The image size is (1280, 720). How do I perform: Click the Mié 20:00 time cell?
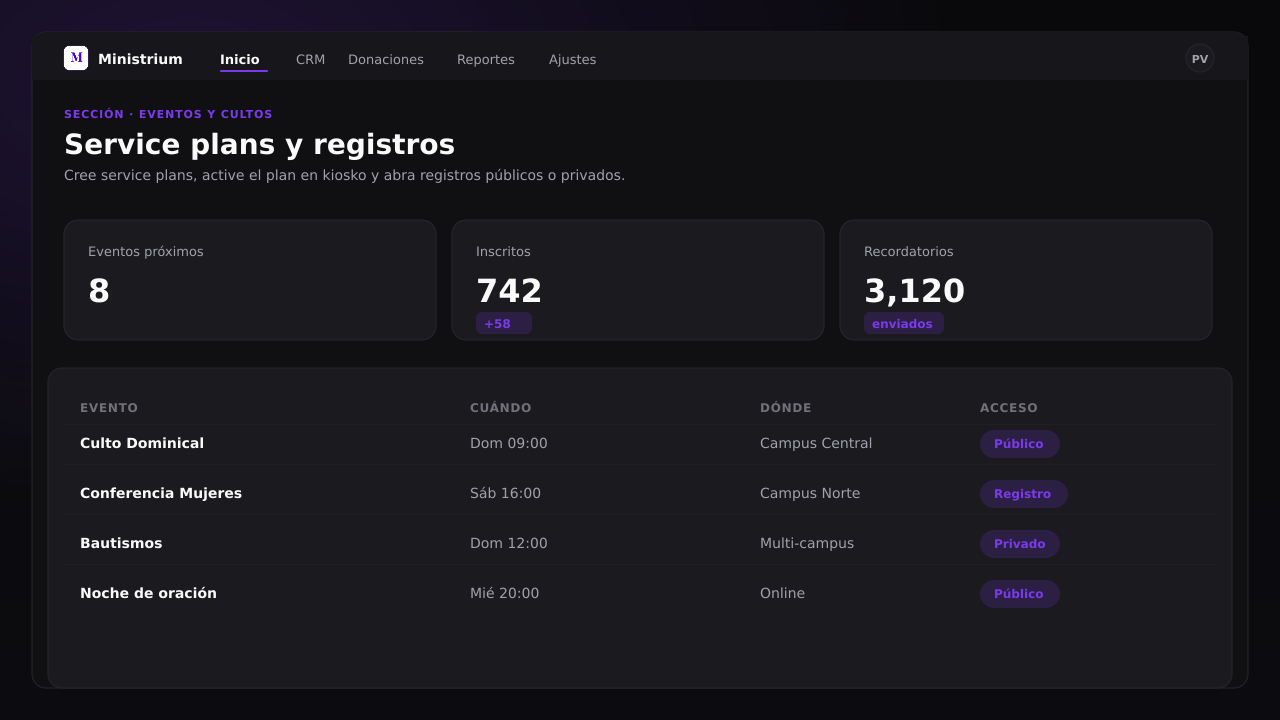coord(504,593)
